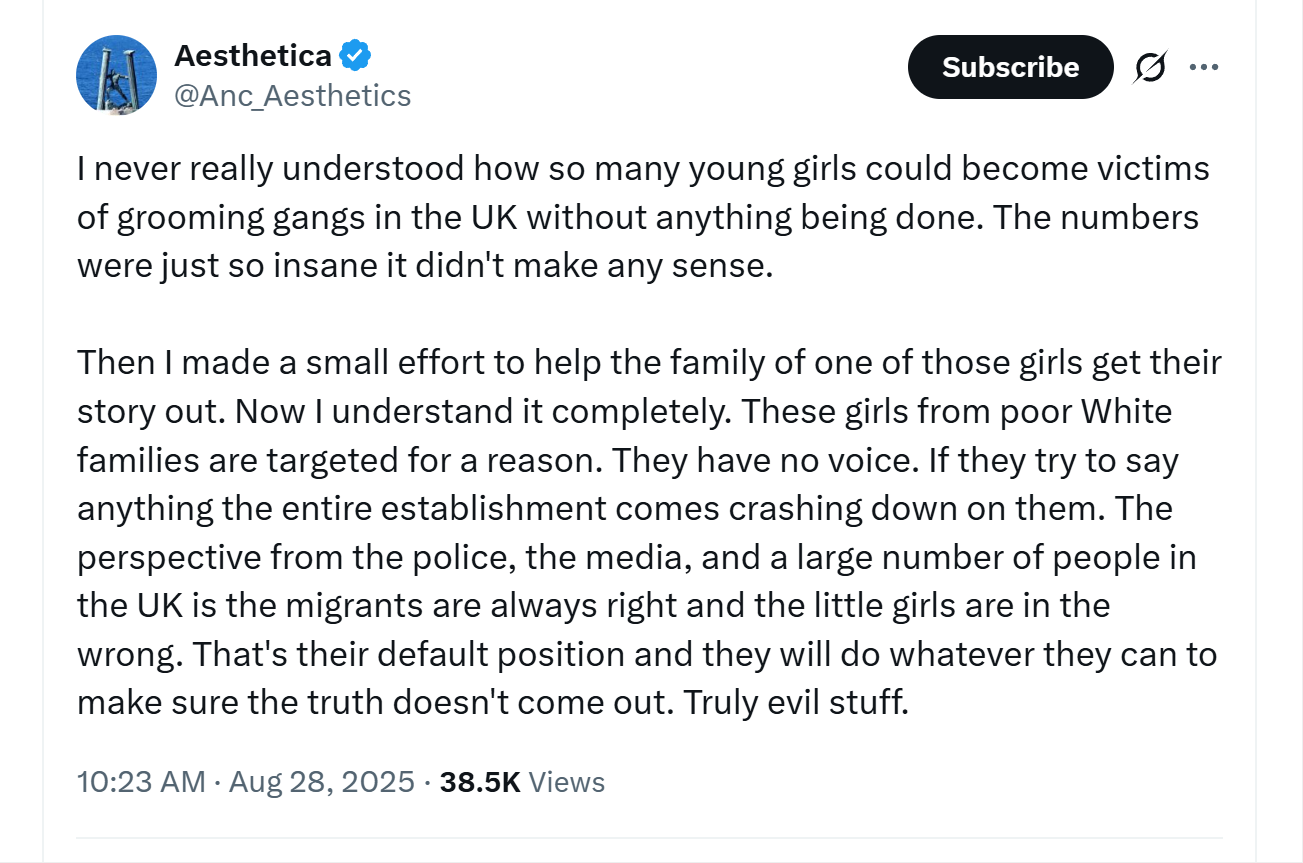Click the Aug 28, 2025 date
Viewport: 1303px width, 863px height.
point(322,781)
